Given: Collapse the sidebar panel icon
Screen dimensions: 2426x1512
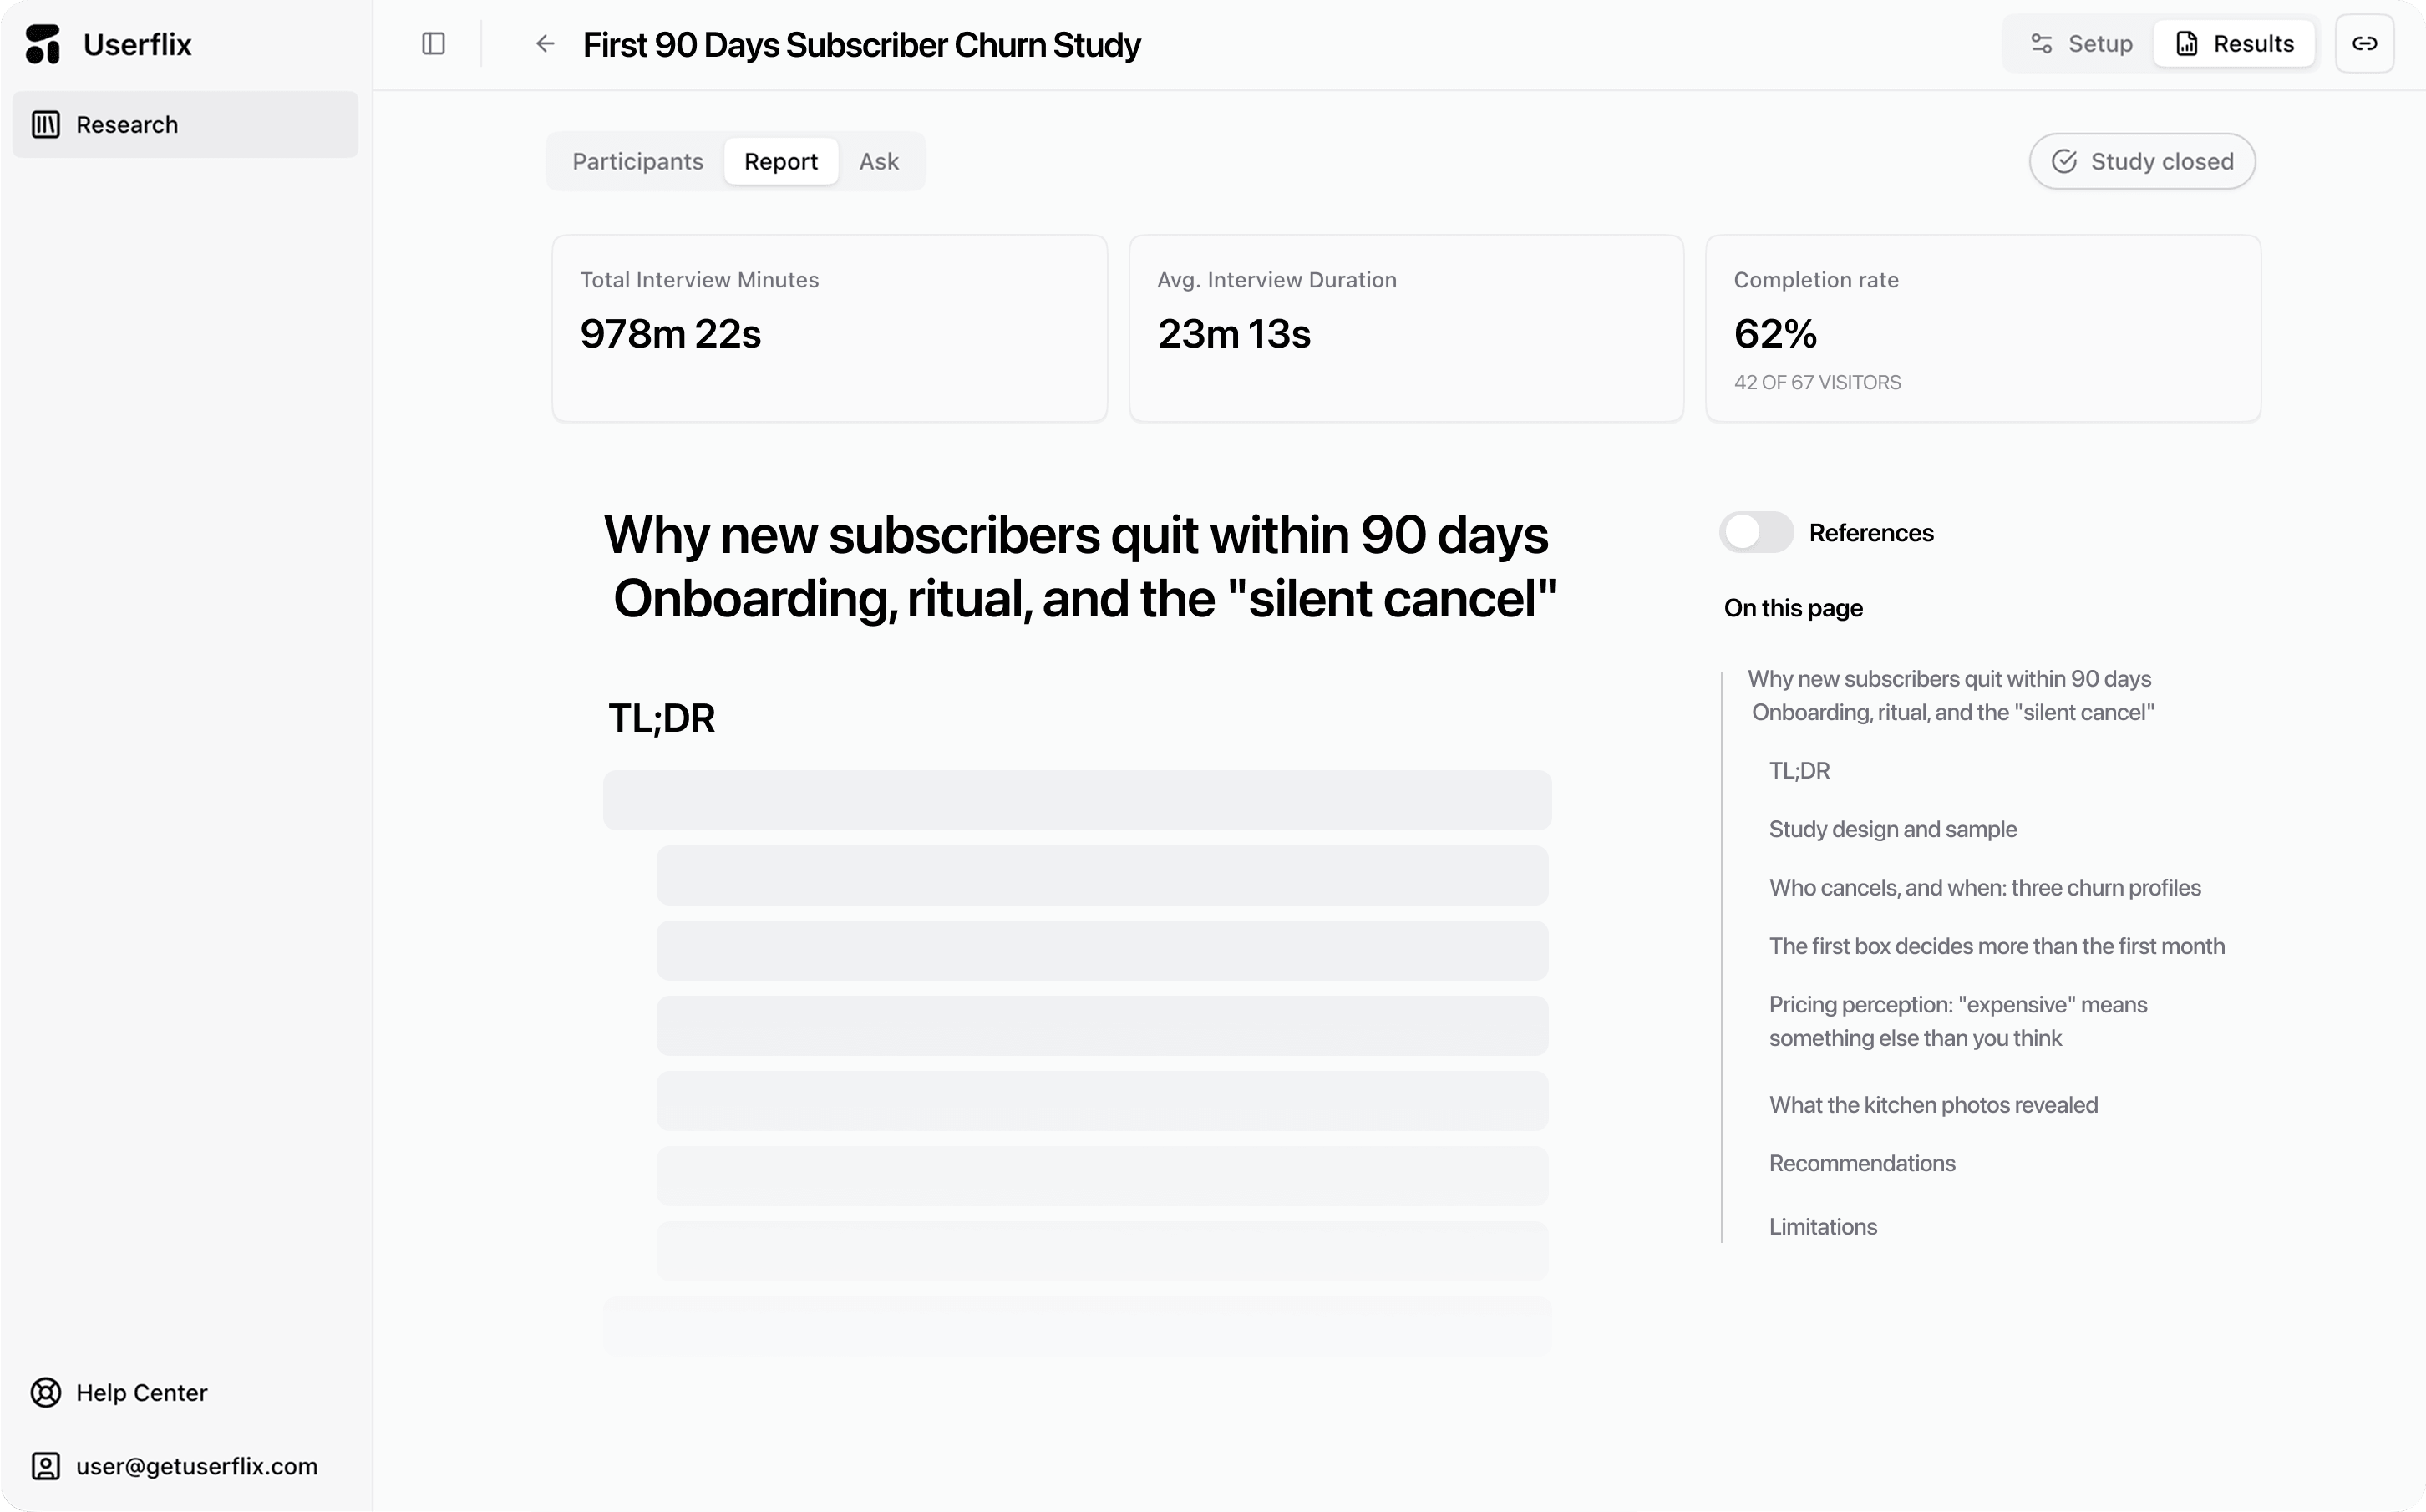Looking at the screenshot, I should point(433,44).
